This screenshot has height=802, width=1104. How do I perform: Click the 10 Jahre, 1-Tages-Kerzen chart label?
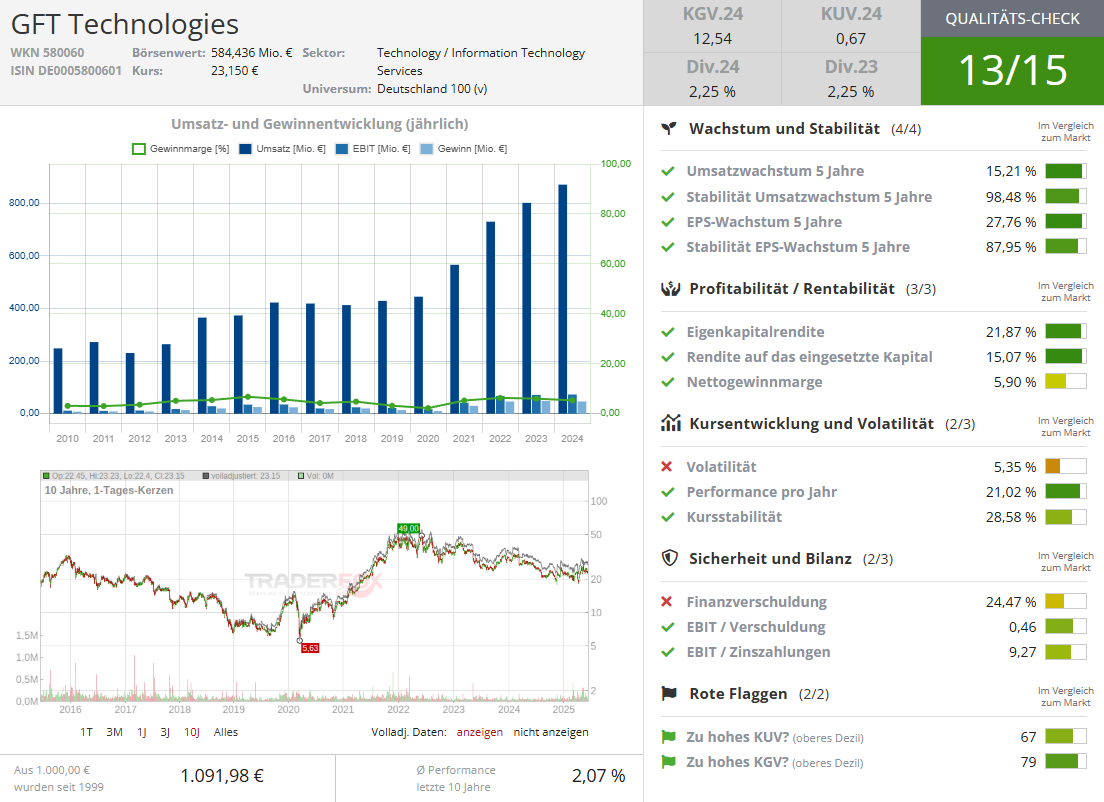(108, 490)
